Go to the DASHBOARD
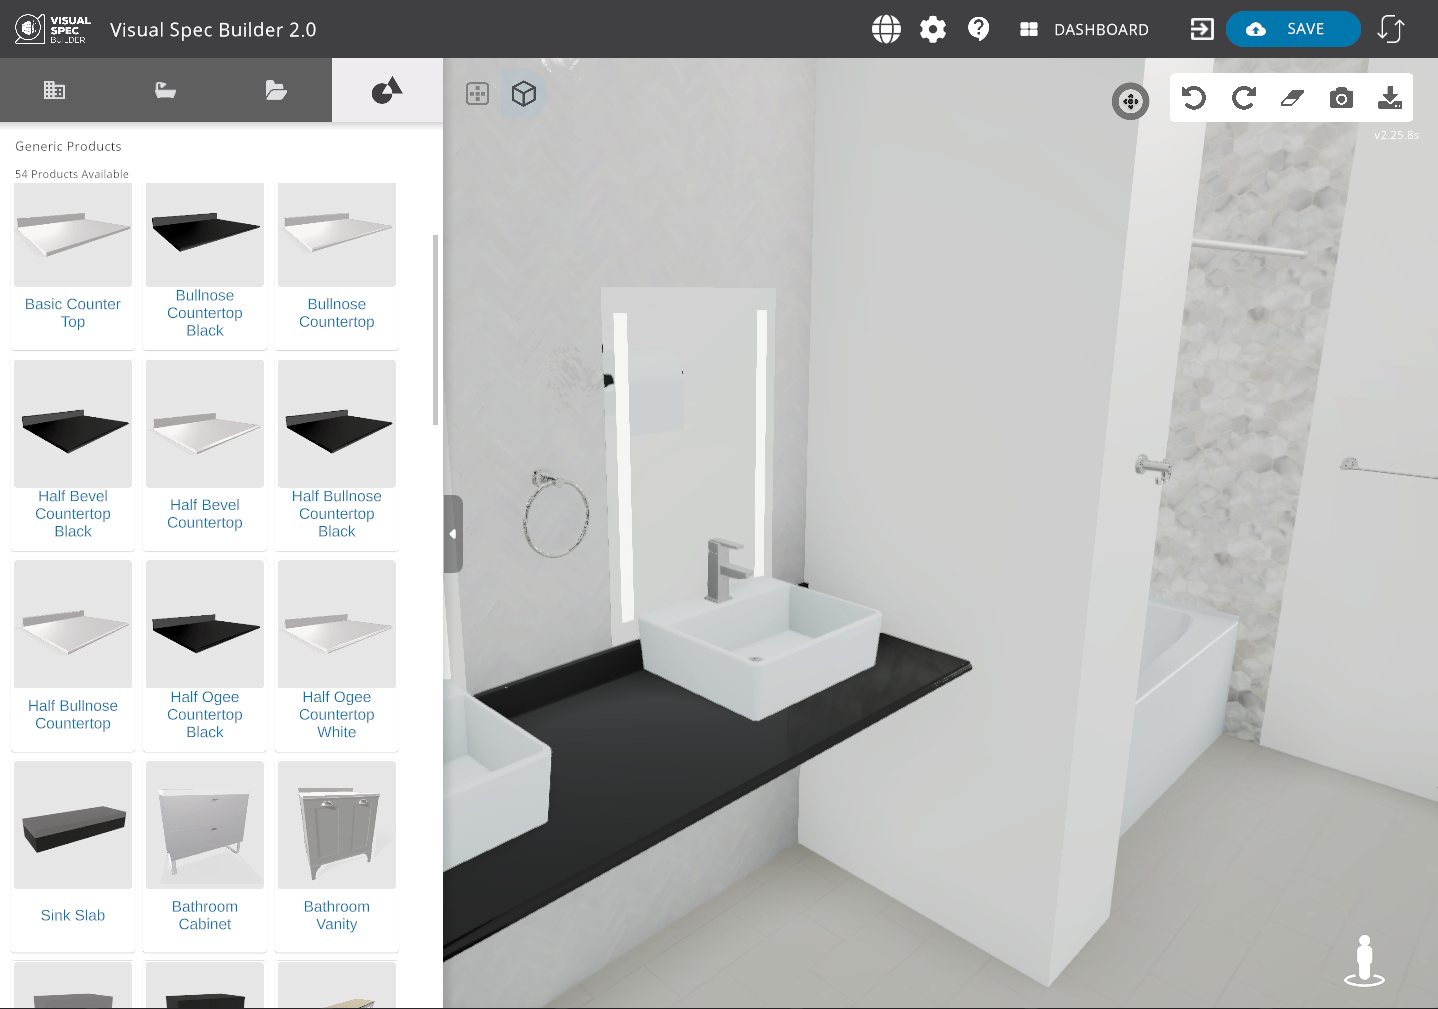This screenshot has width=1438, height=1009. [1084, 29]
